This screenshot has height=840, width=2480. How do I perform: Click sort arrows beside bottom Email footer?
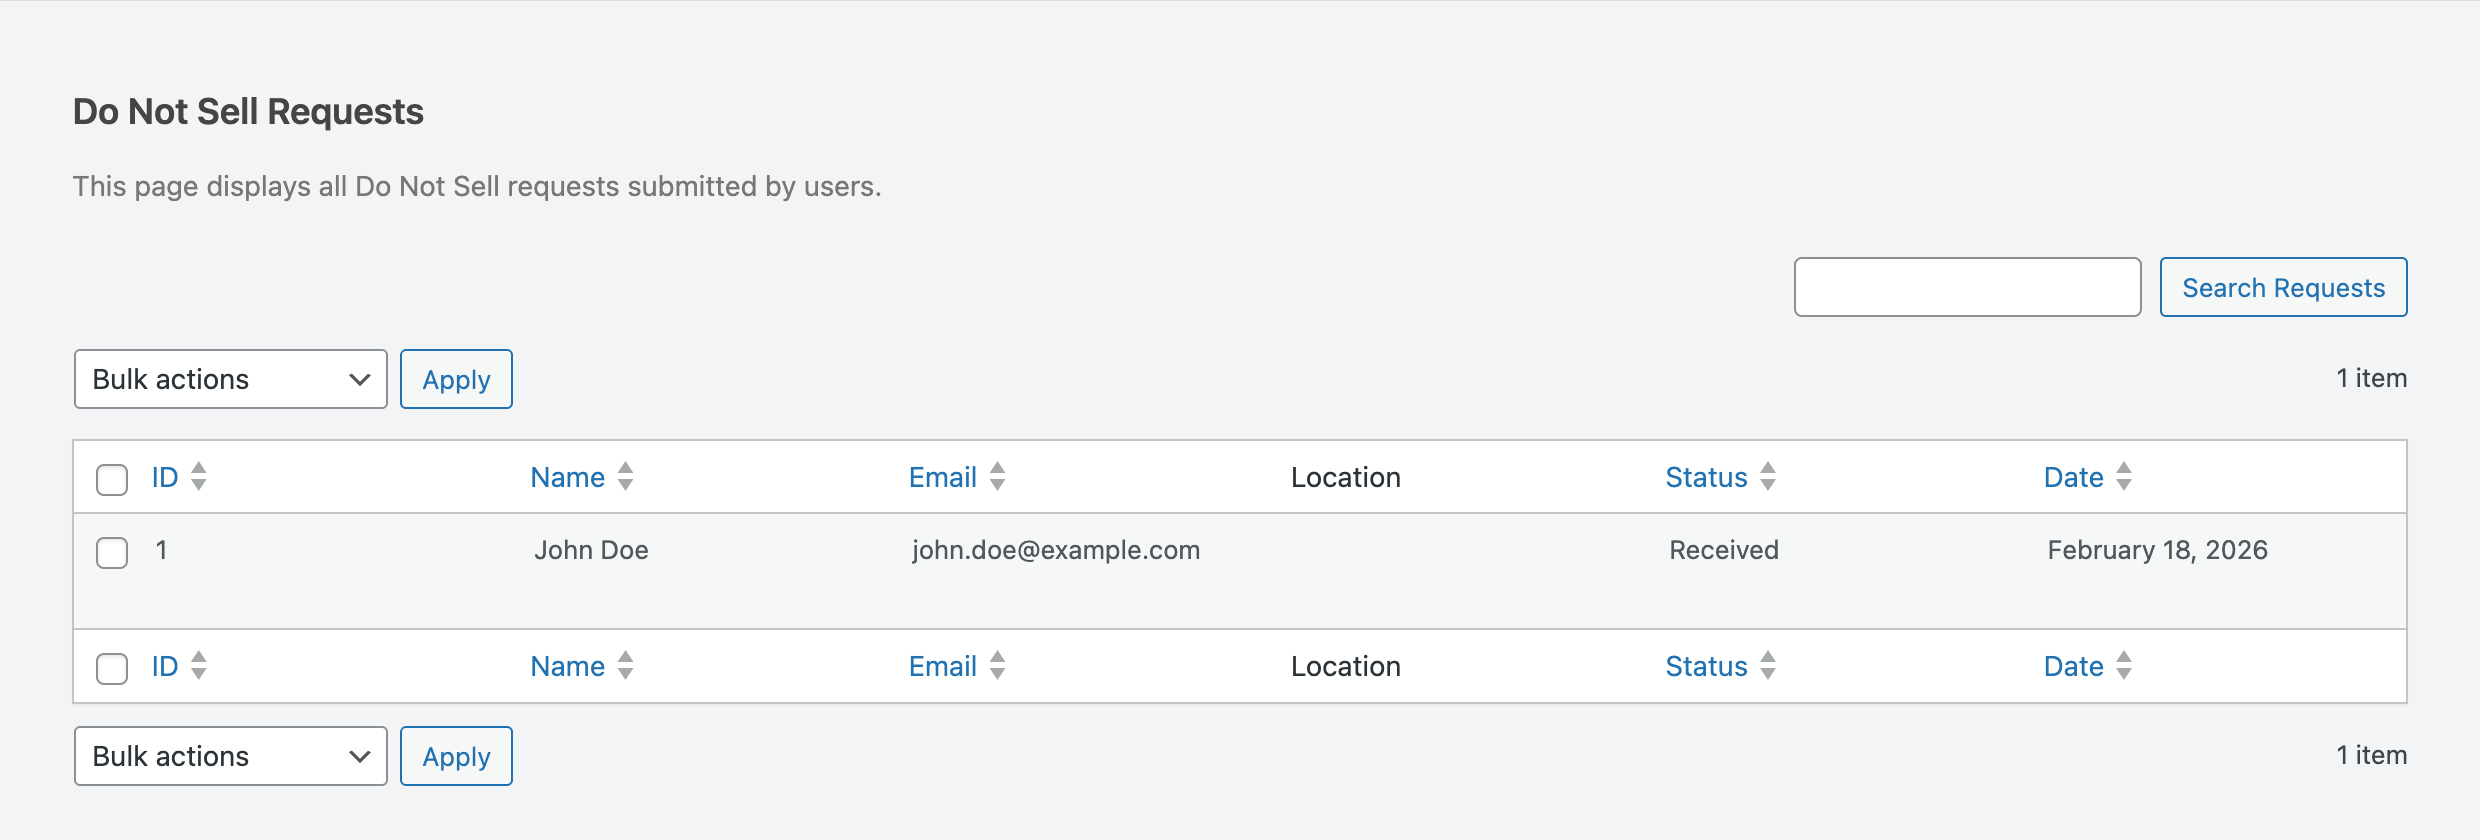(997, 666)
